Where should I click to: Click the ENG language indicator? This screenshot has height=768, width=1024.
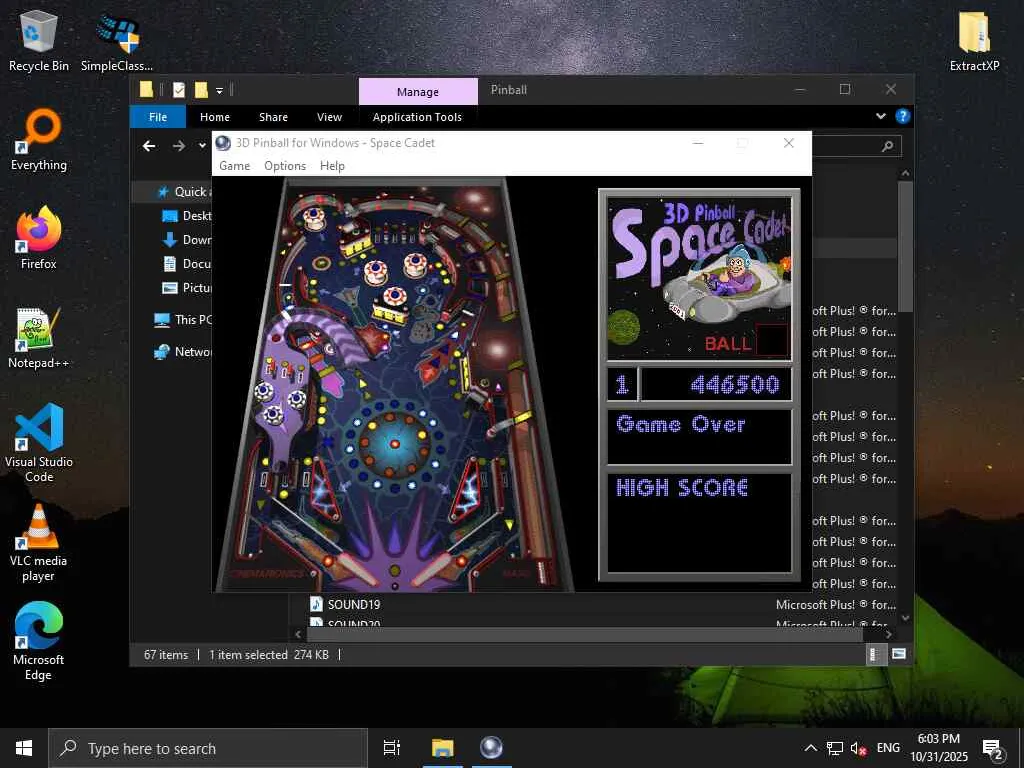(888, 748)
